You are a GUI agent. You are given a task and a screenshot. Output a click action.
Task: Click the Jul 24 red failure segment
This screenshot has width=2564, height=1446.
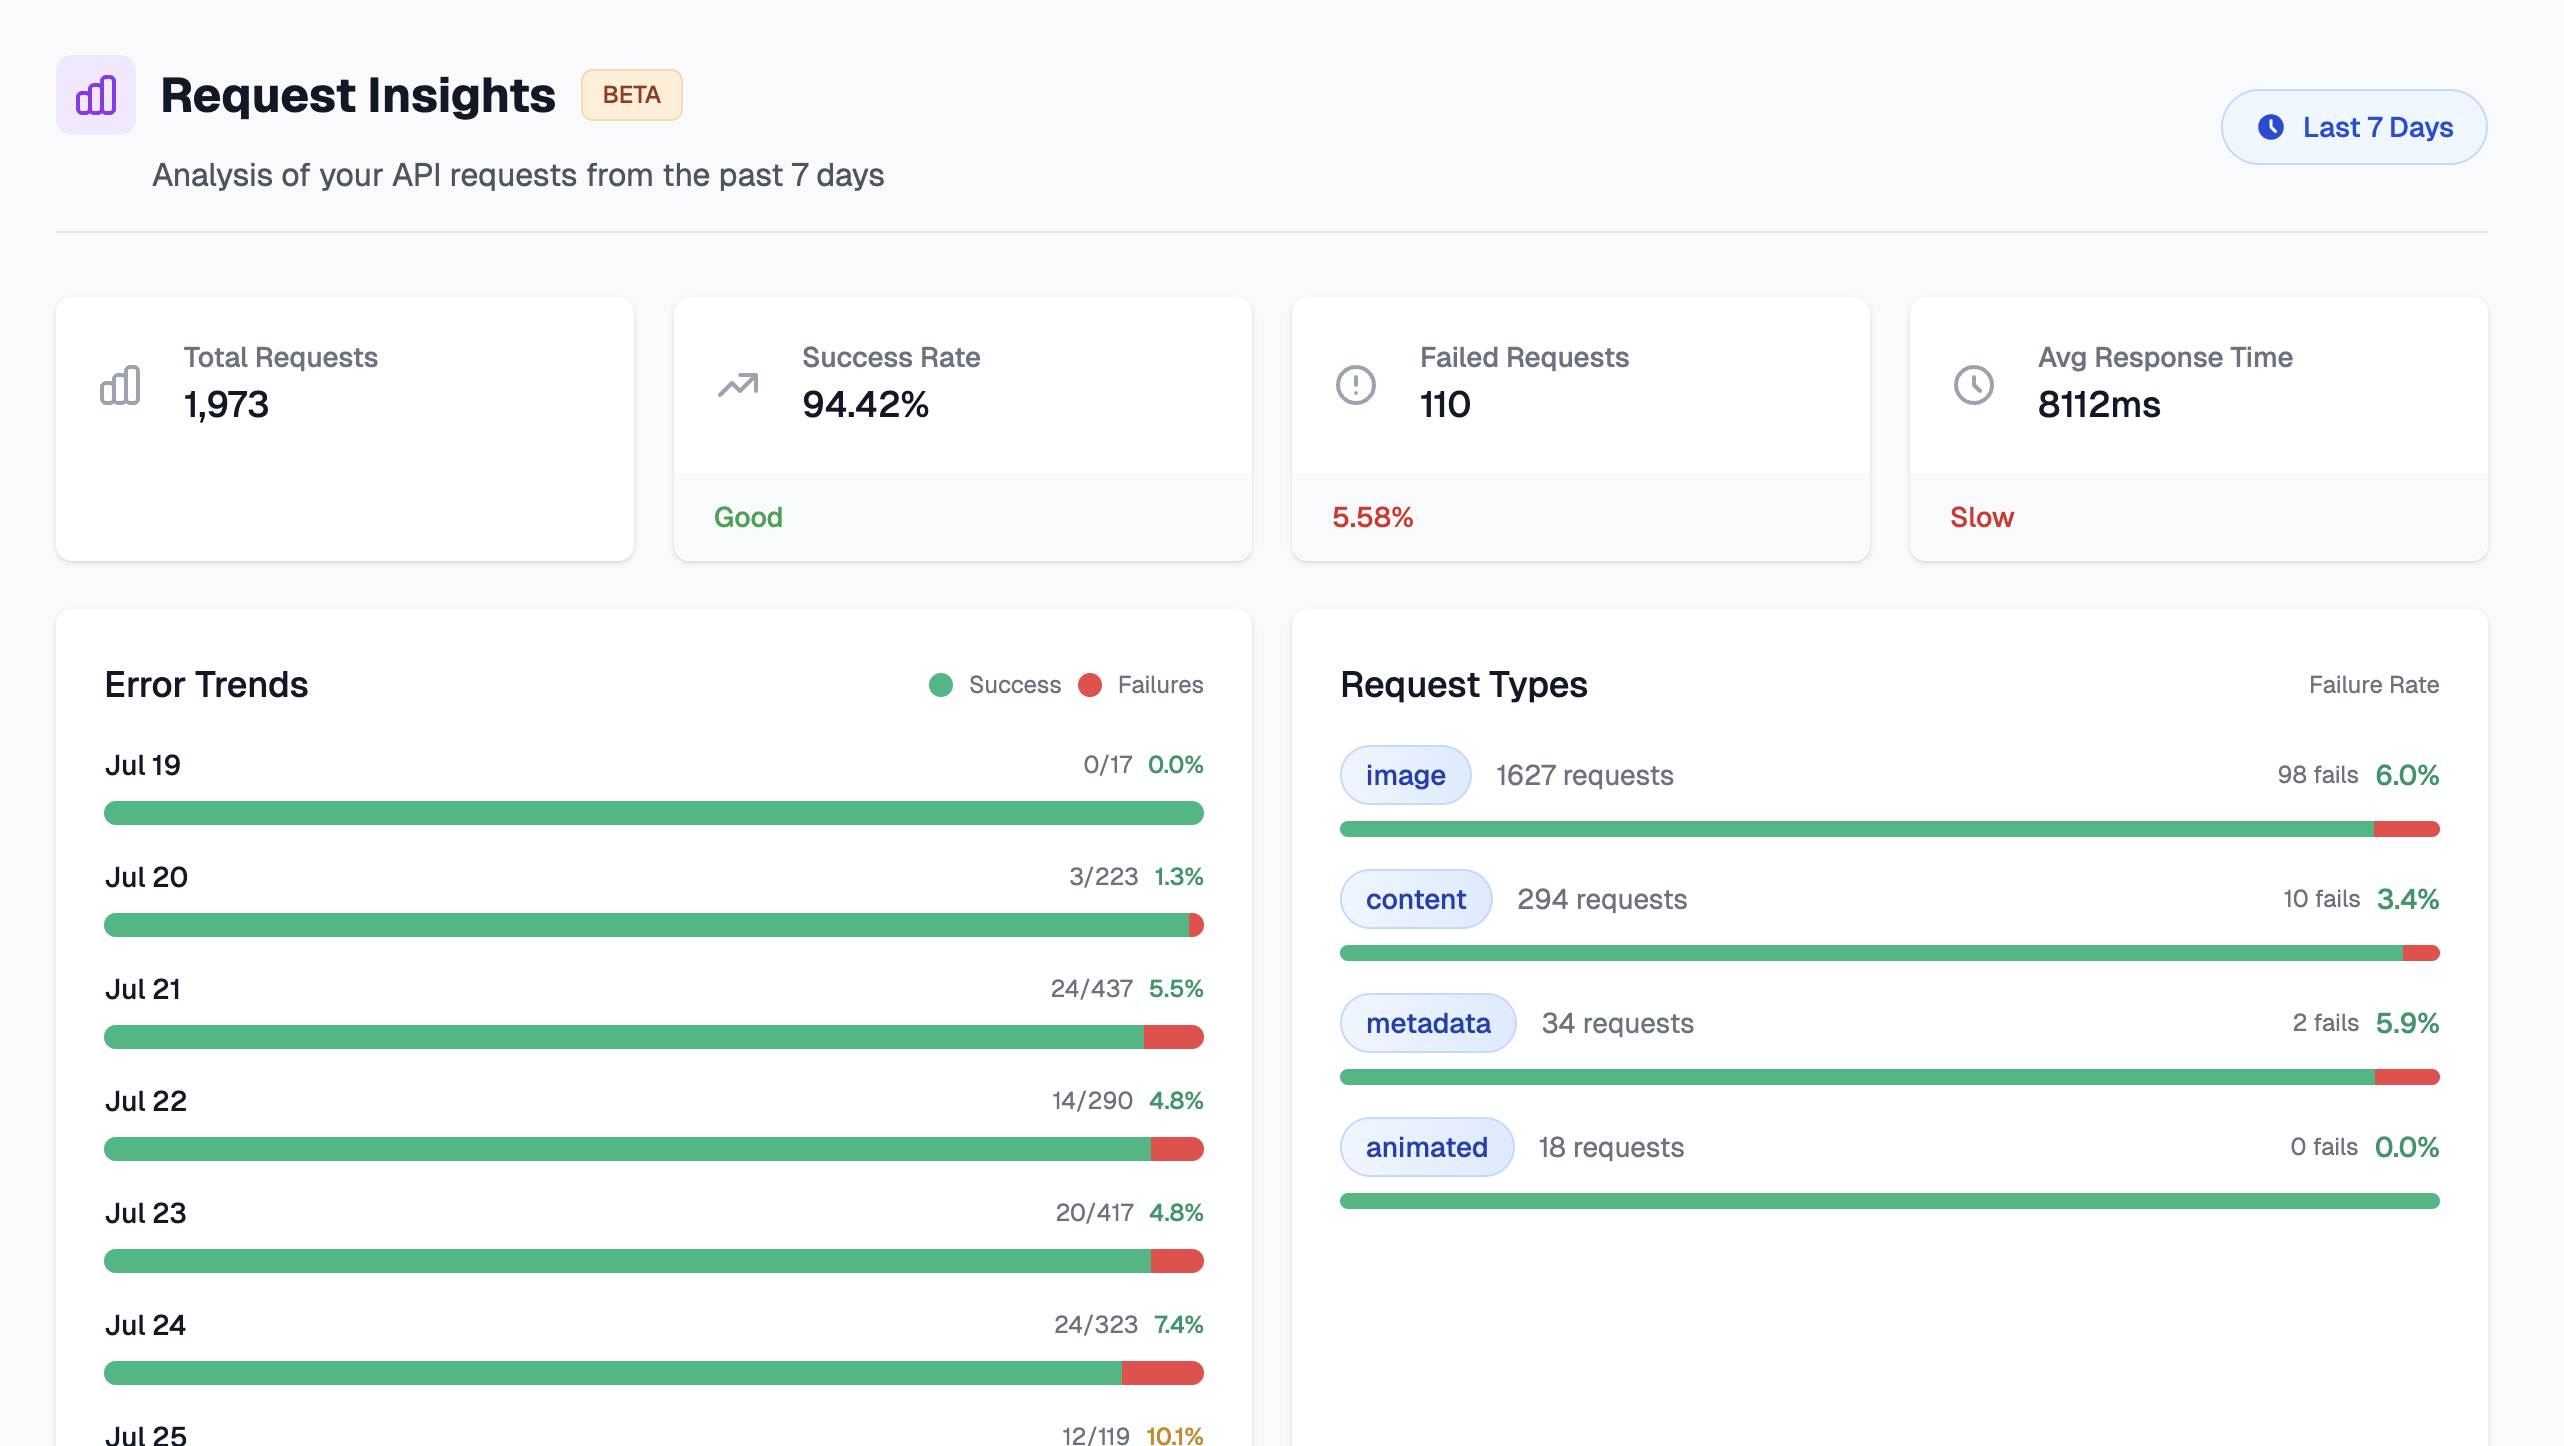[1162, 1373]
